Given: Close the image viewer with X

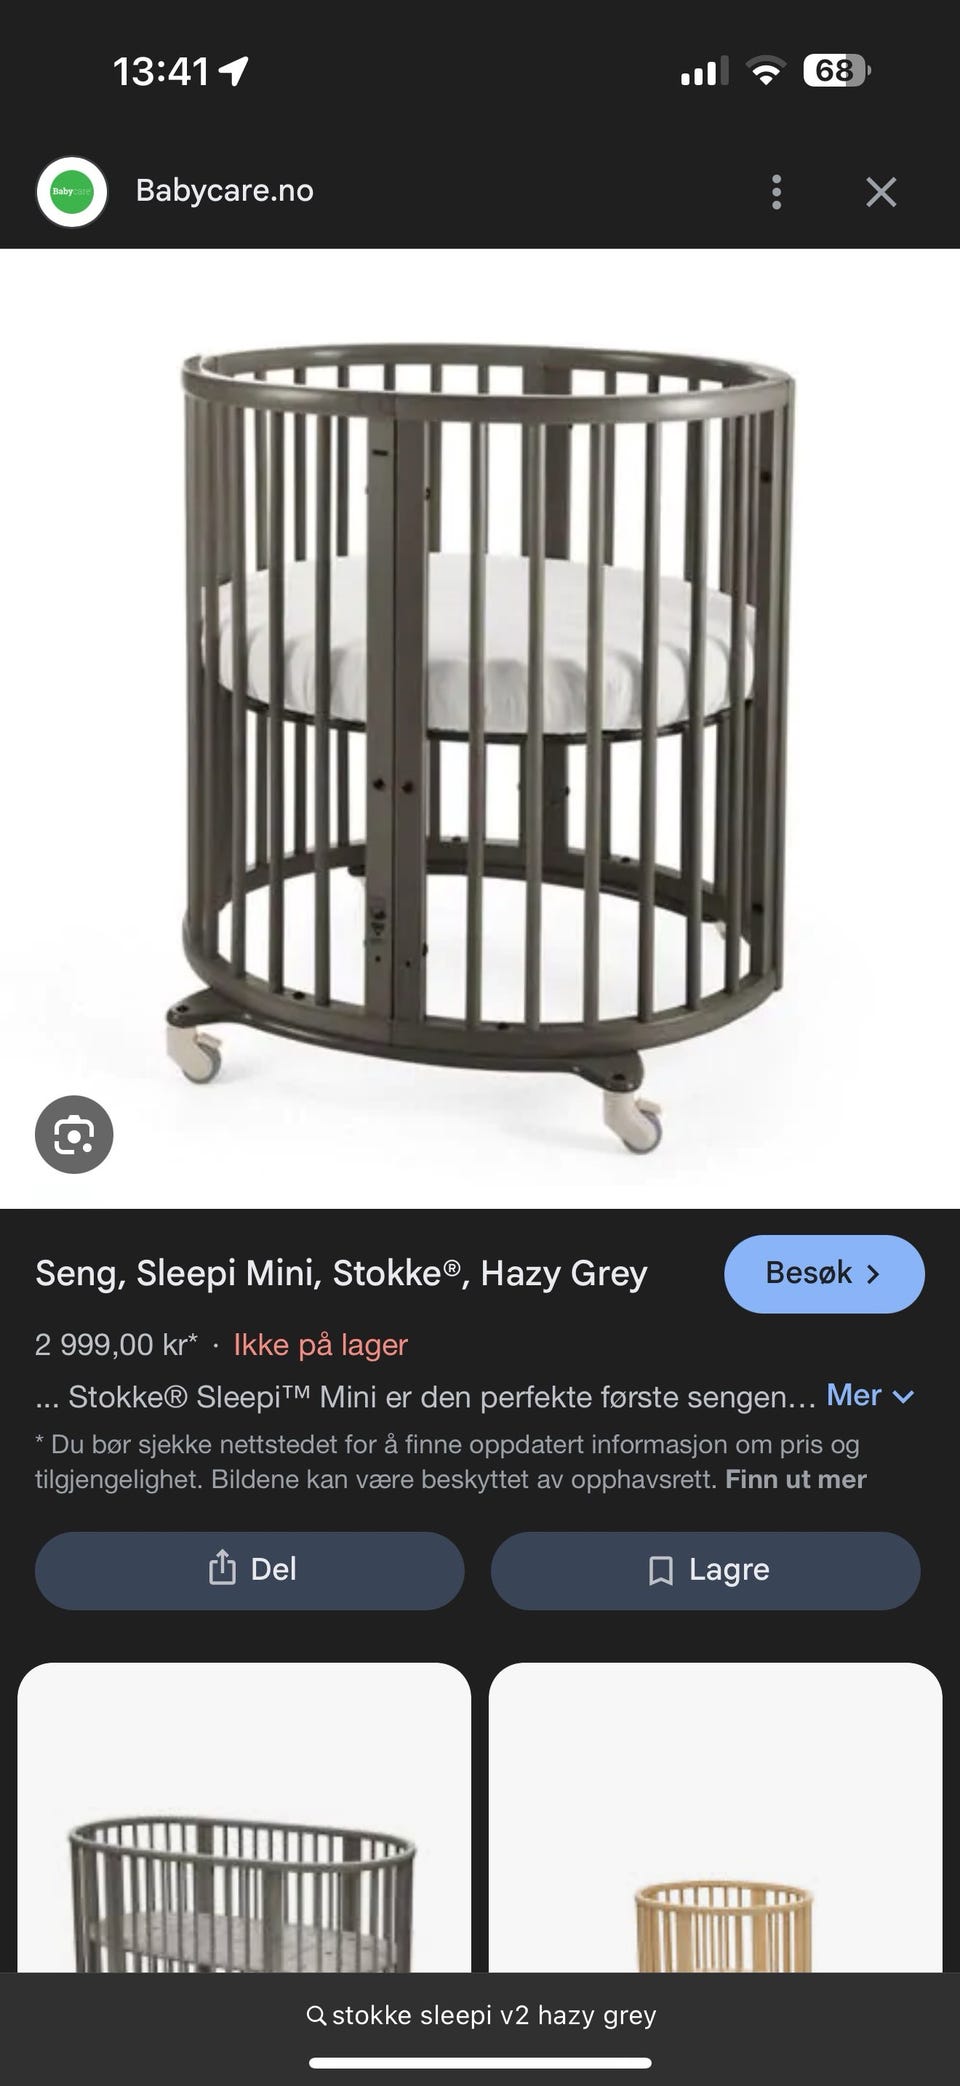Looking at the screenshot, I should (x=881, y=192).
